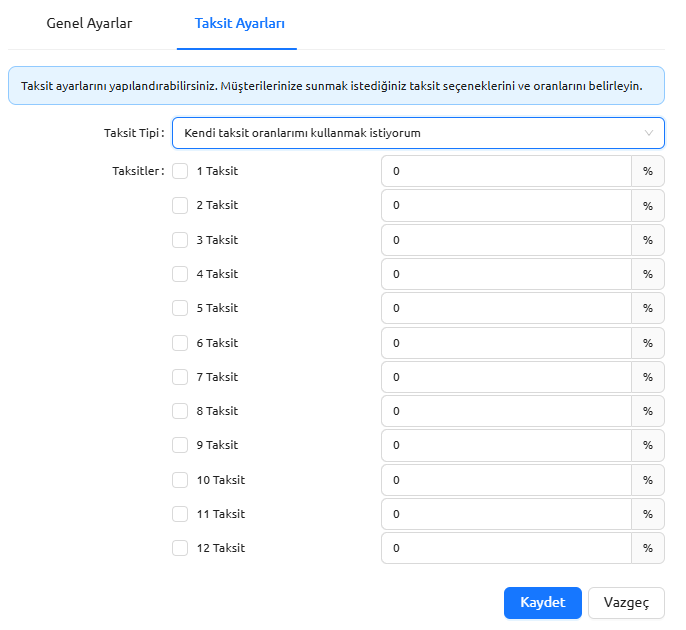This screenshot has height=630, width=686.
Task: Click the 4 Taksit percentage input
Action: [x=506, y=274]
